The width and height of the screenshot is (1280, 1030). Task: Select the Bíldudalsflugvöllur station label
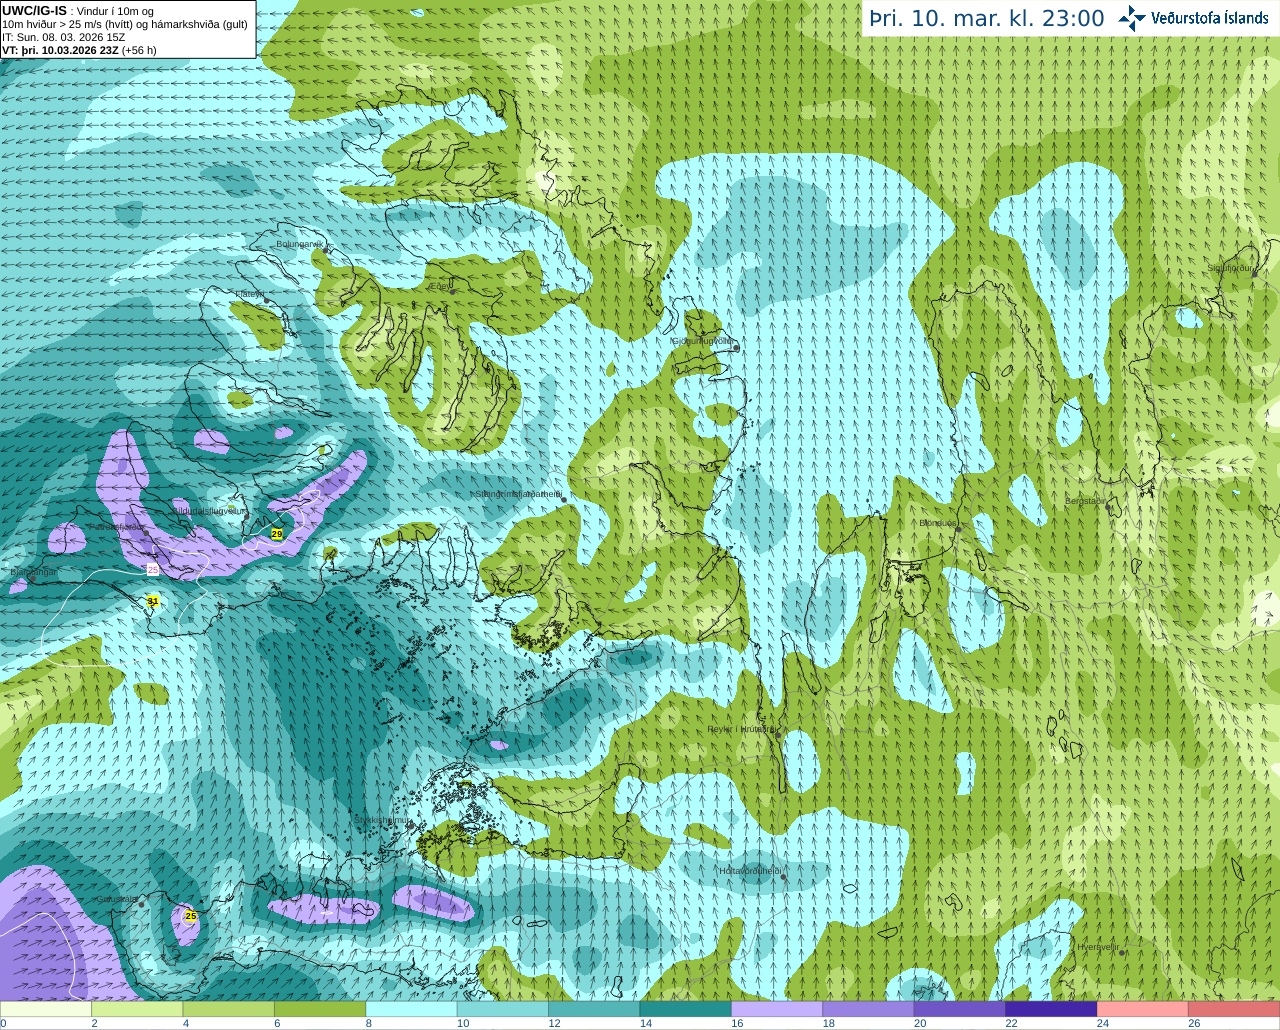(x=208, y=510)
